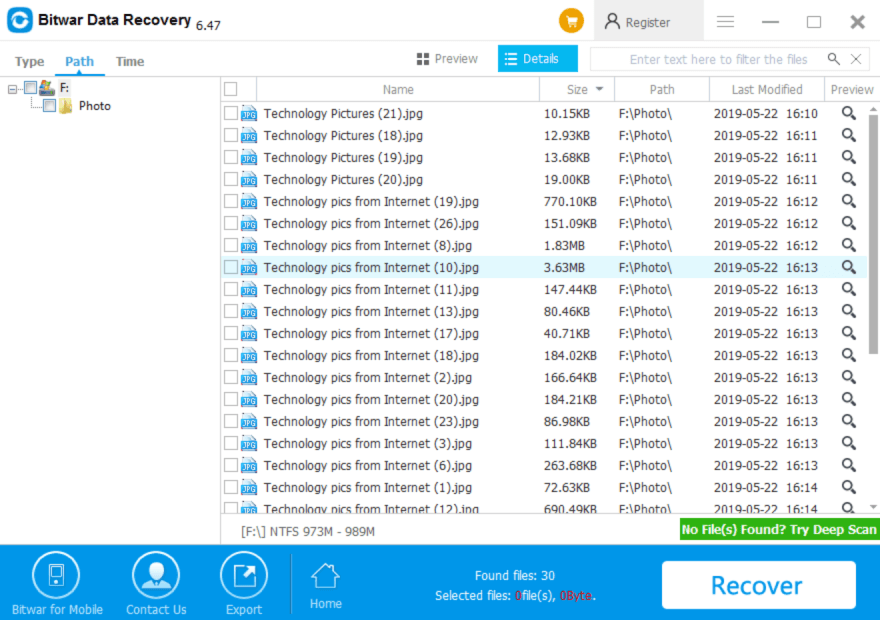Screen dimensions: 880x620
Task: Preview Technology pics from Internet (10).jpg magnifier
Action: tap(849, 267)
